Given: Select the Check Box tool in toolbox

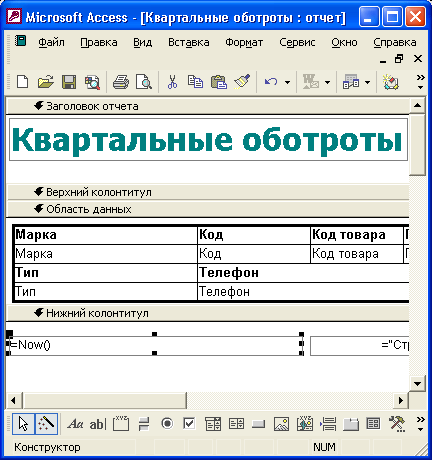Looking at the screenshot, I should (x=189, y=424).
